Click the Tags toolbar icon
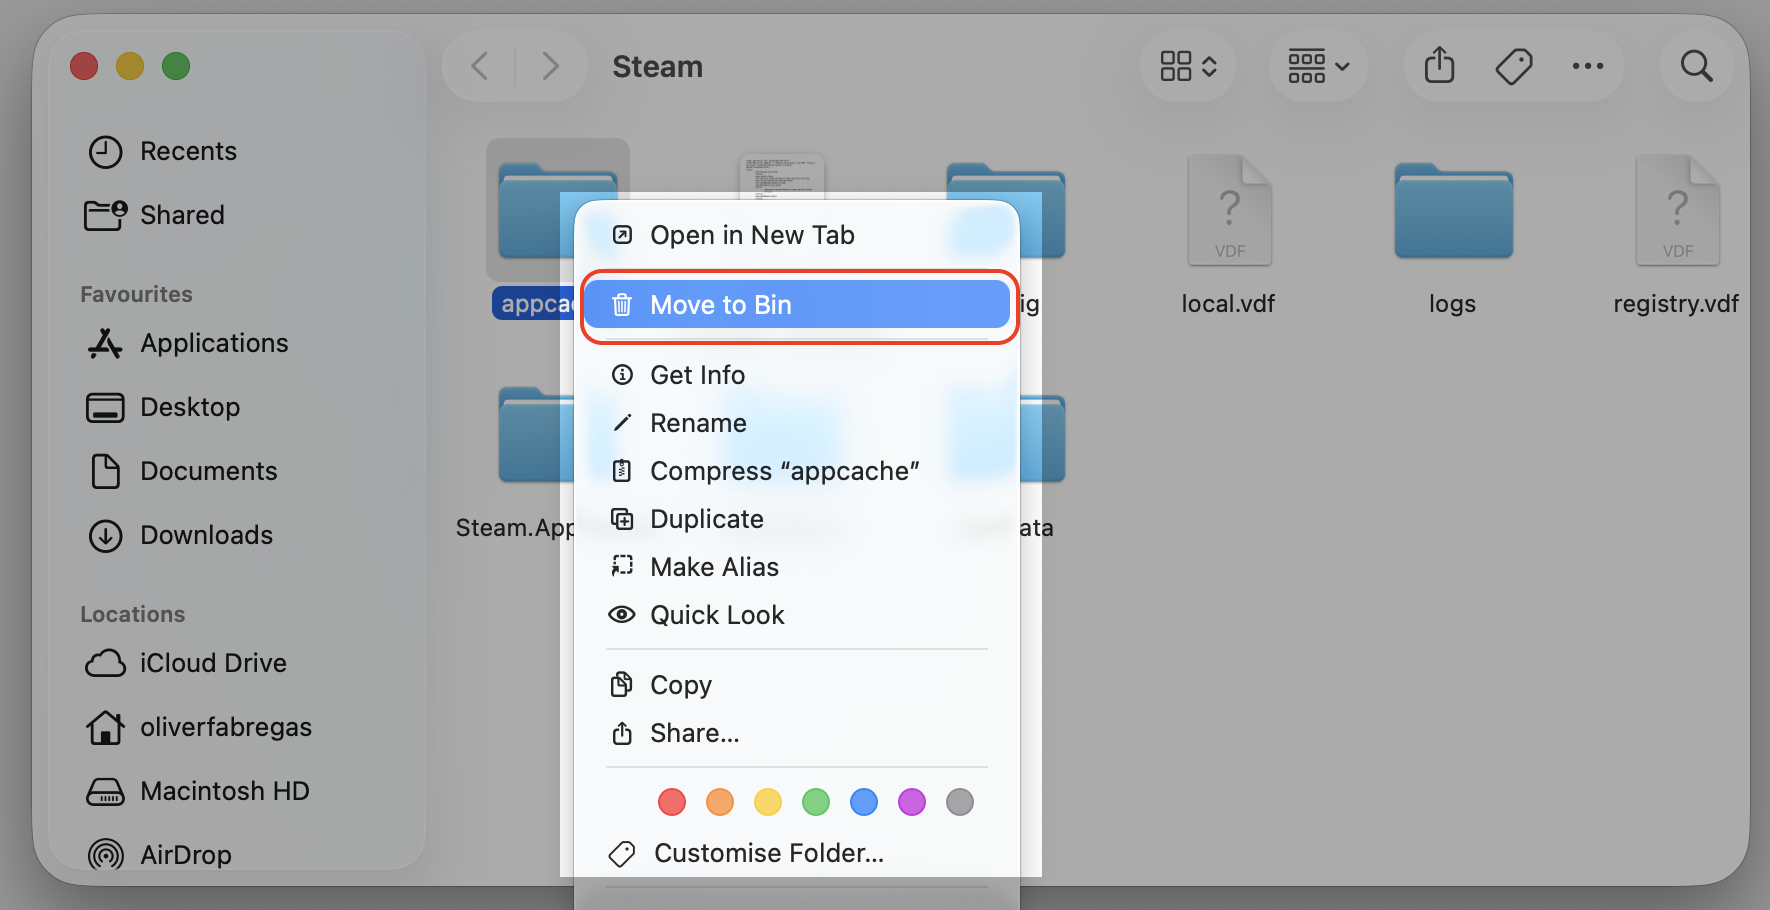The width and height of the screenshot is (1770, 910). 1514,67
